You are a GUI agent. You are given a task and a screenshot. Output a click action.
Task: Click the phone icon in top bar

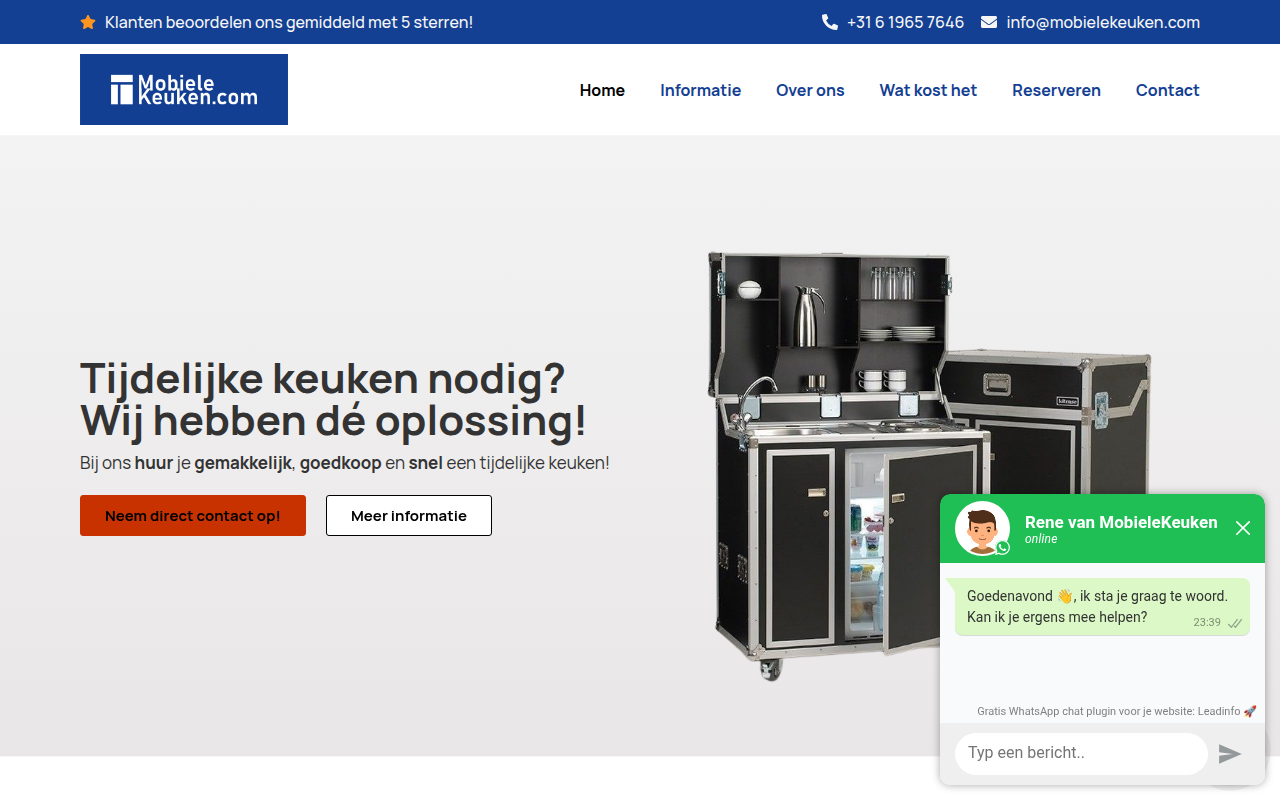830,22
